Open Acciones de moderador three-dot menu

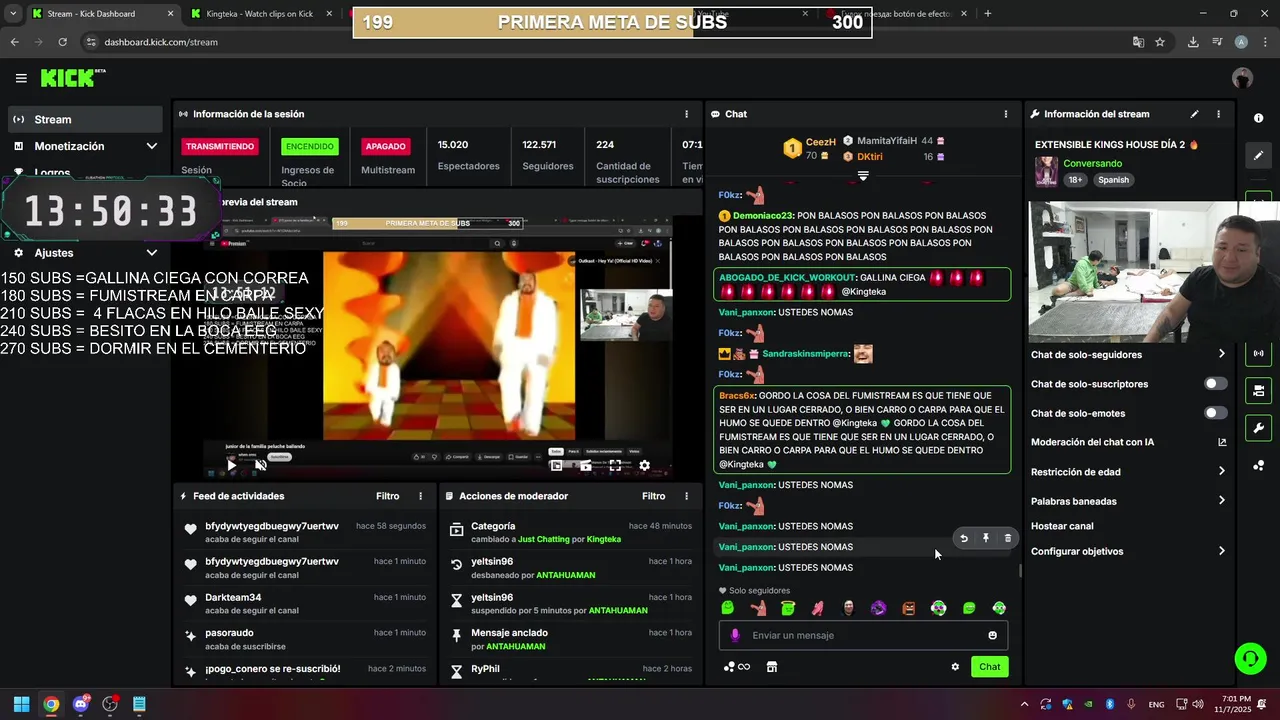(x=686, y=496)
